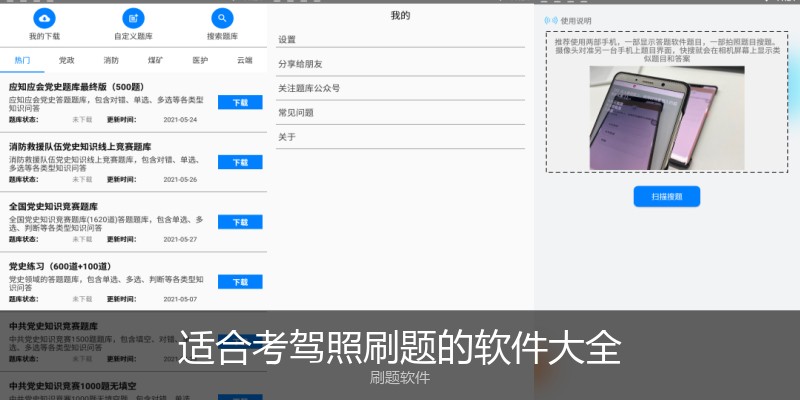Click title 中共党史知识竞赛题库
The image size is (800, 400).
coord(54,326)
